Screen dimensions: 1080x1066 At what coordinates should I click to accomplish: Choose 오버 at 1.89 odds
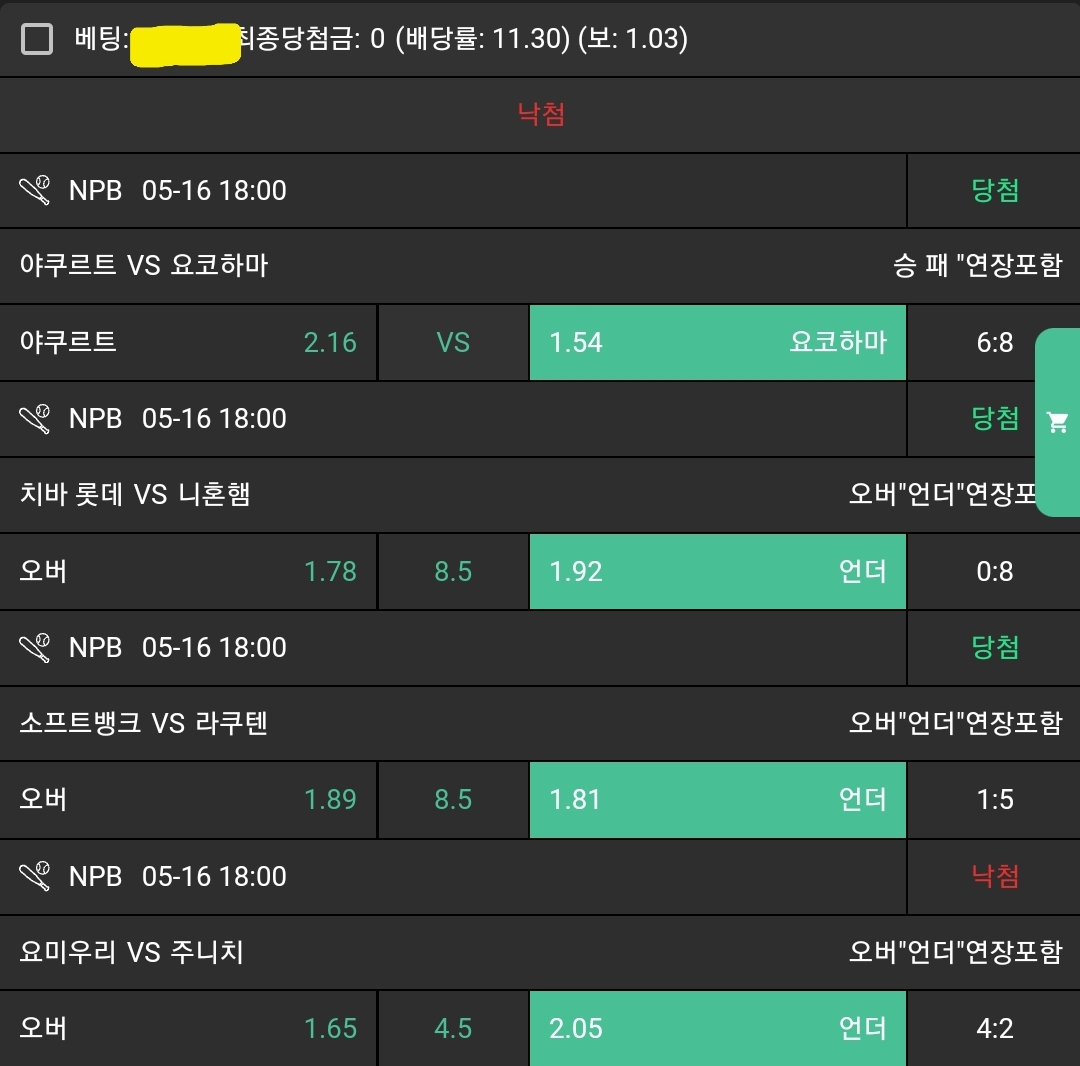188,799
